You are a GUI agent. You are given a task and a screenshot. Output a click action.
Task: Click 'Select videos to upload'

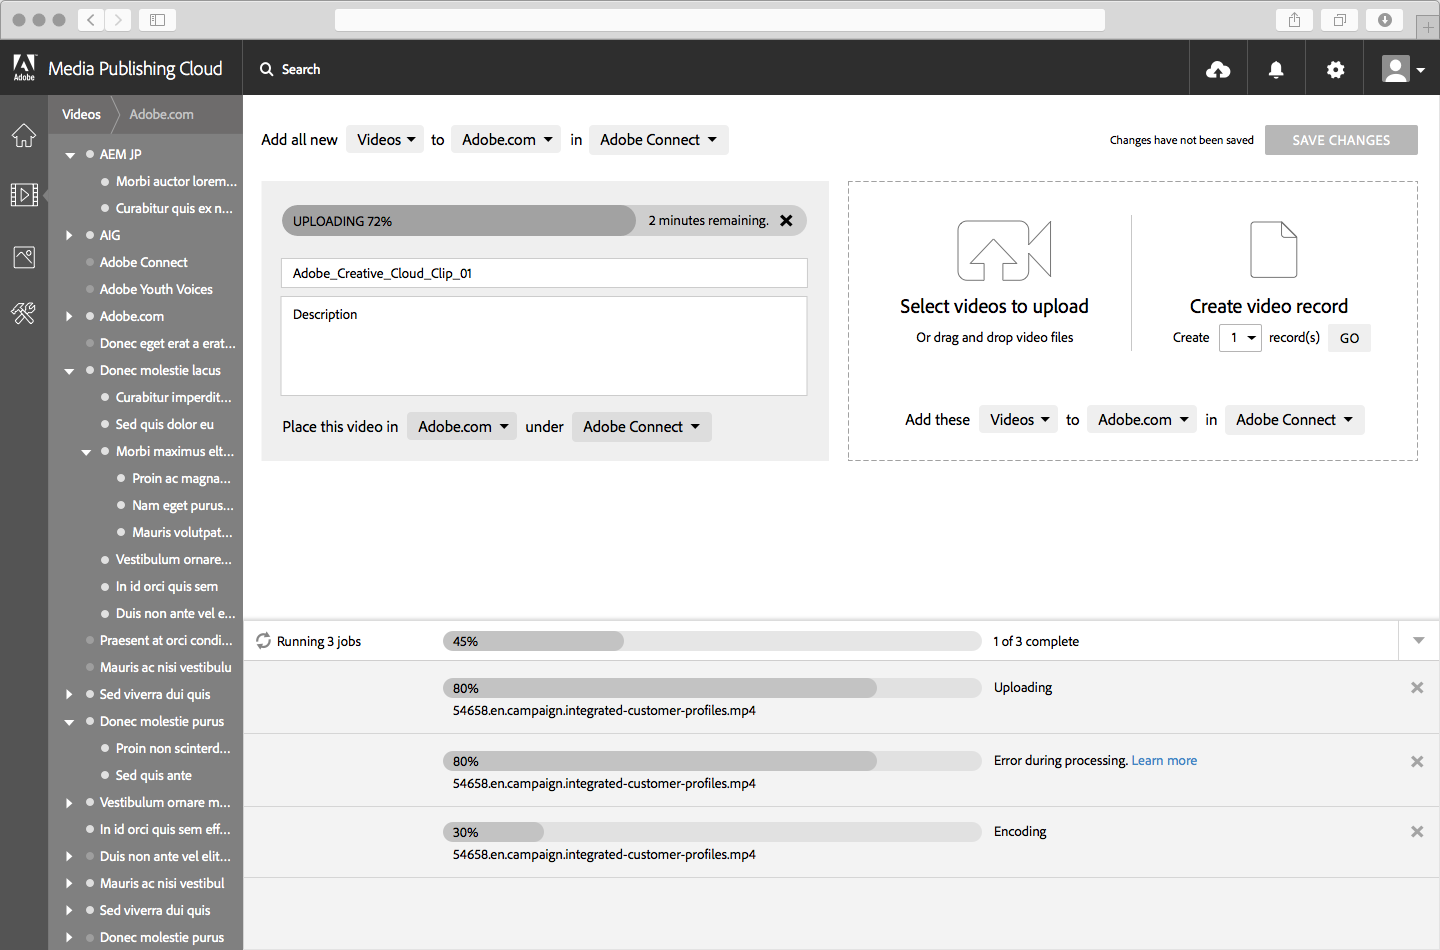[x=994, y=306]
